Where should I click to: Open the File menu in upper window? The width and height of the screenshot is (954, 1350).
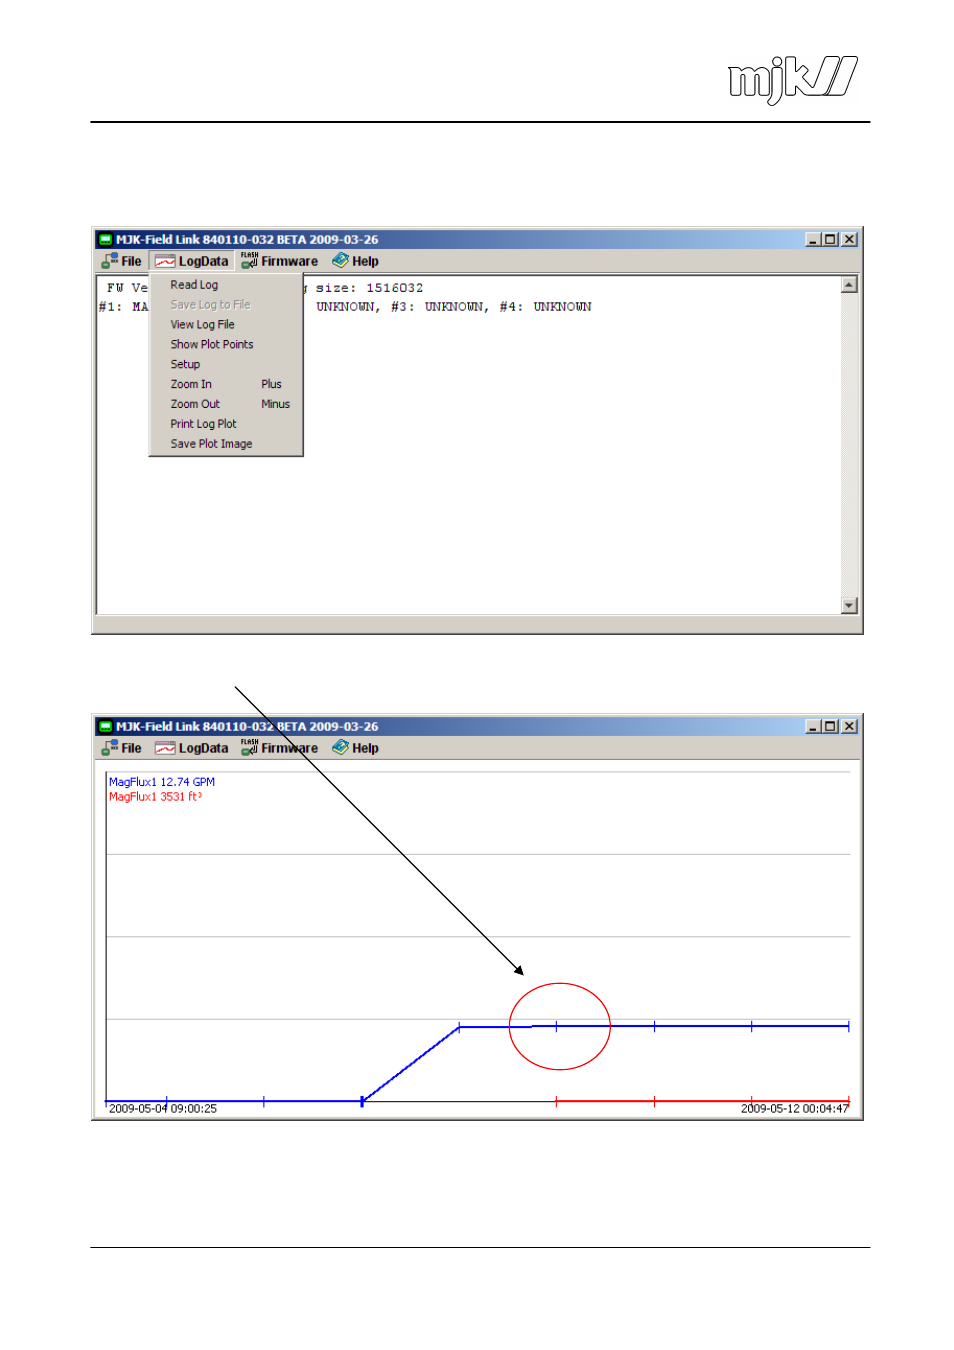click(122, 262)
